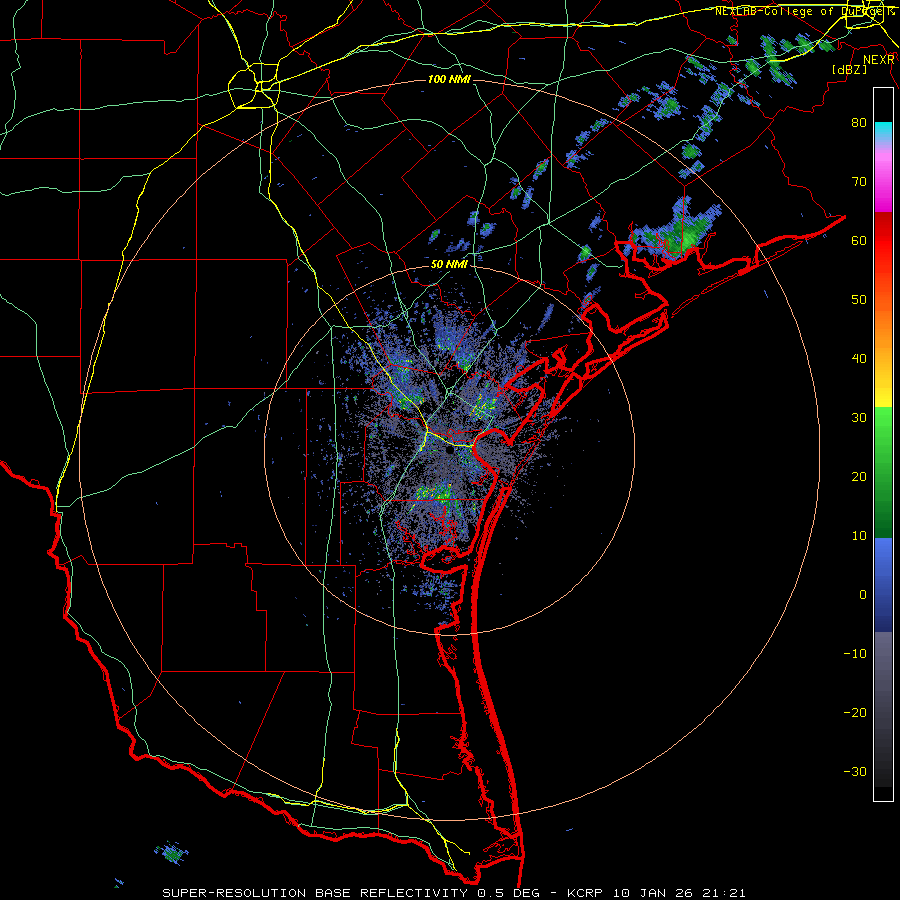900x900 pixels.
Task: Click the -20 value on the dBZ scale
Action: pos(855,712)
